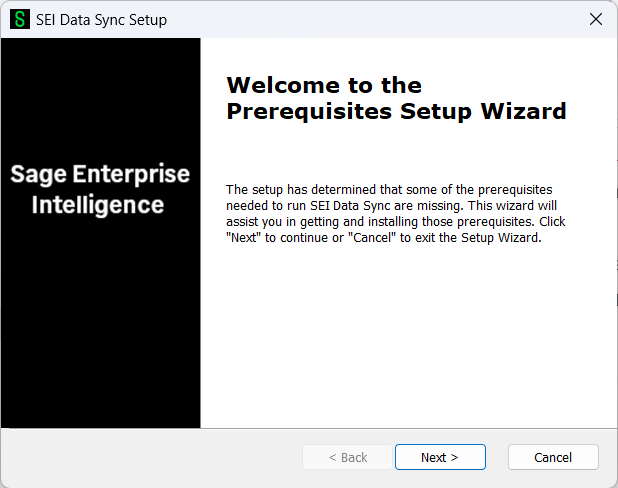Click the empty top area of the black banner

[x=100, y=90]
